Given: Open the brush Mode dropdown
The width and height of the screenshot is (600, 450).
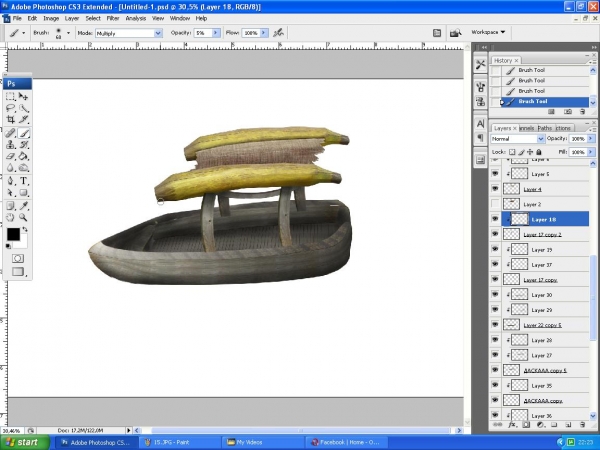Looking at the screenshot, I should click(158, 33).
